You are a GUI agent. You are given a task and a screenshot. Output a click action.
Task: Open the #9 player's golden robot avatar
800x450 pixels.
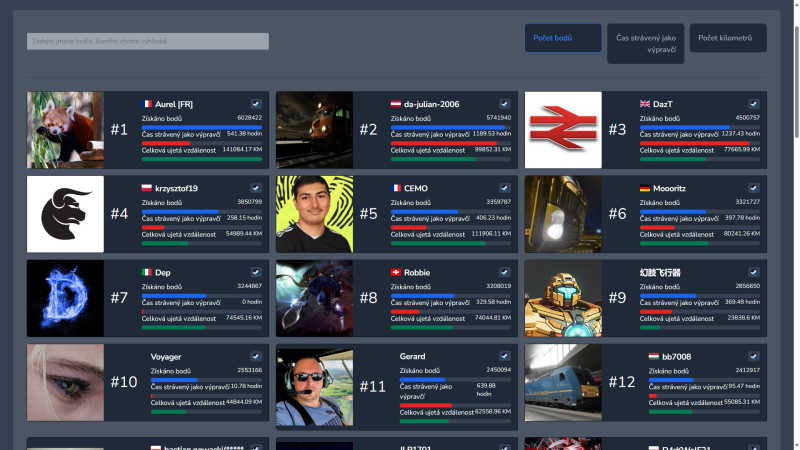tap(563, 298)
